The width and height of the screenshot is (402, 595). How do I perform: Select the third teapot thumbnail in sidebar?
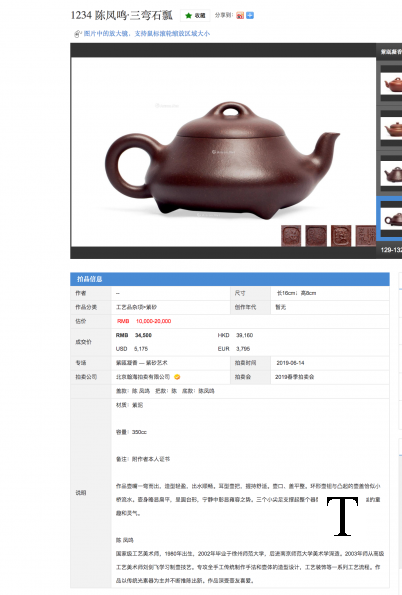391,173
